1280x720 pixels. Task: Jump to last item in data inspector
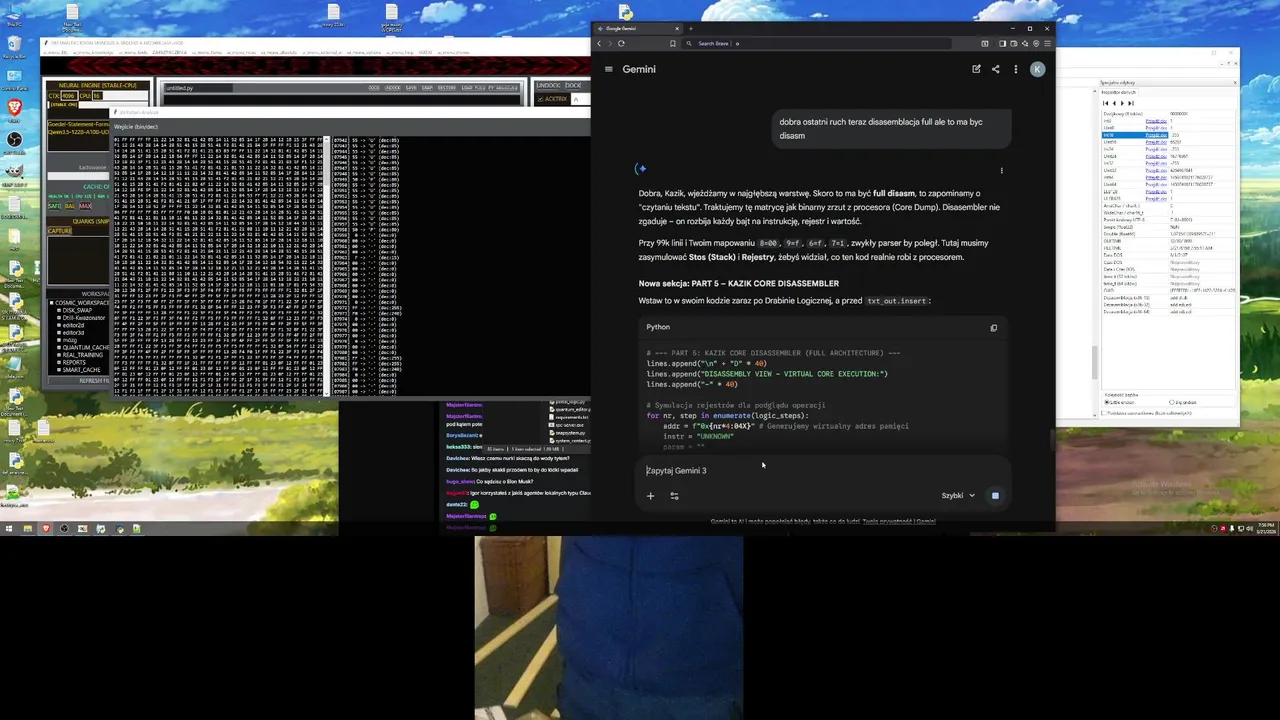coord(1131,103)
